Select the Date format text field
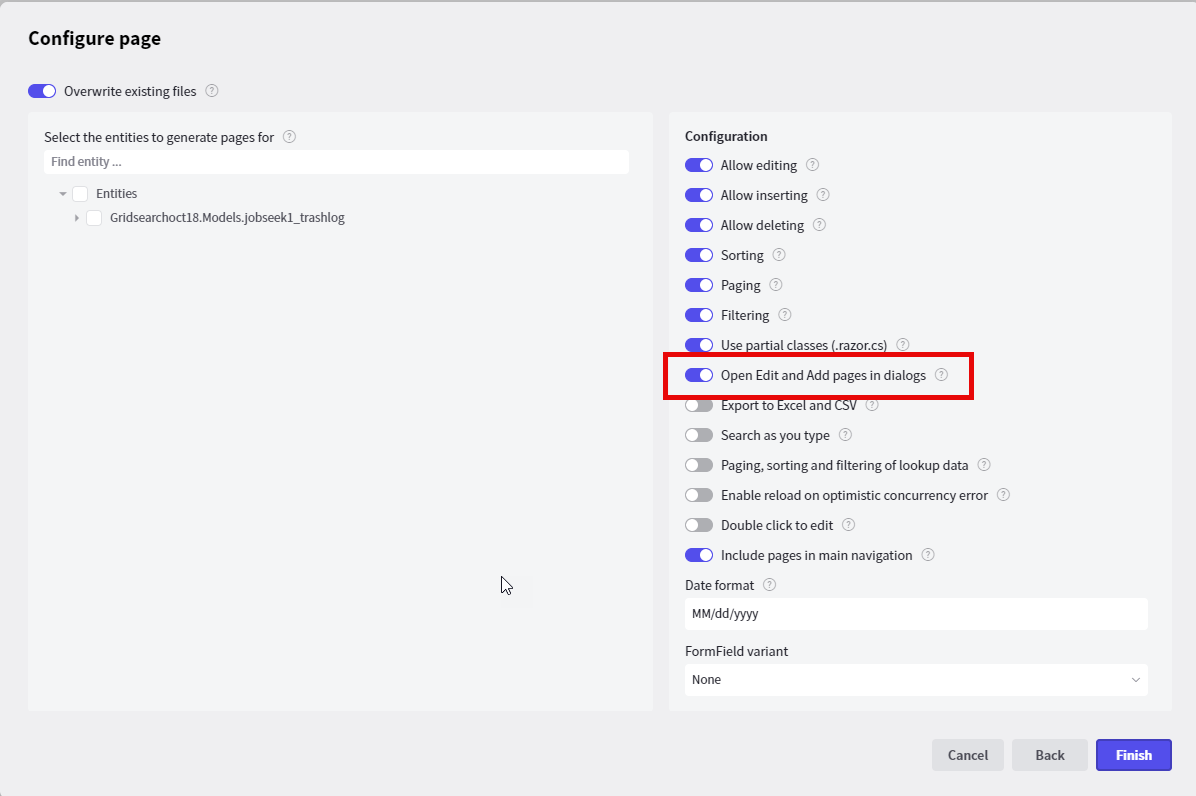 click(x=915, y=613)
